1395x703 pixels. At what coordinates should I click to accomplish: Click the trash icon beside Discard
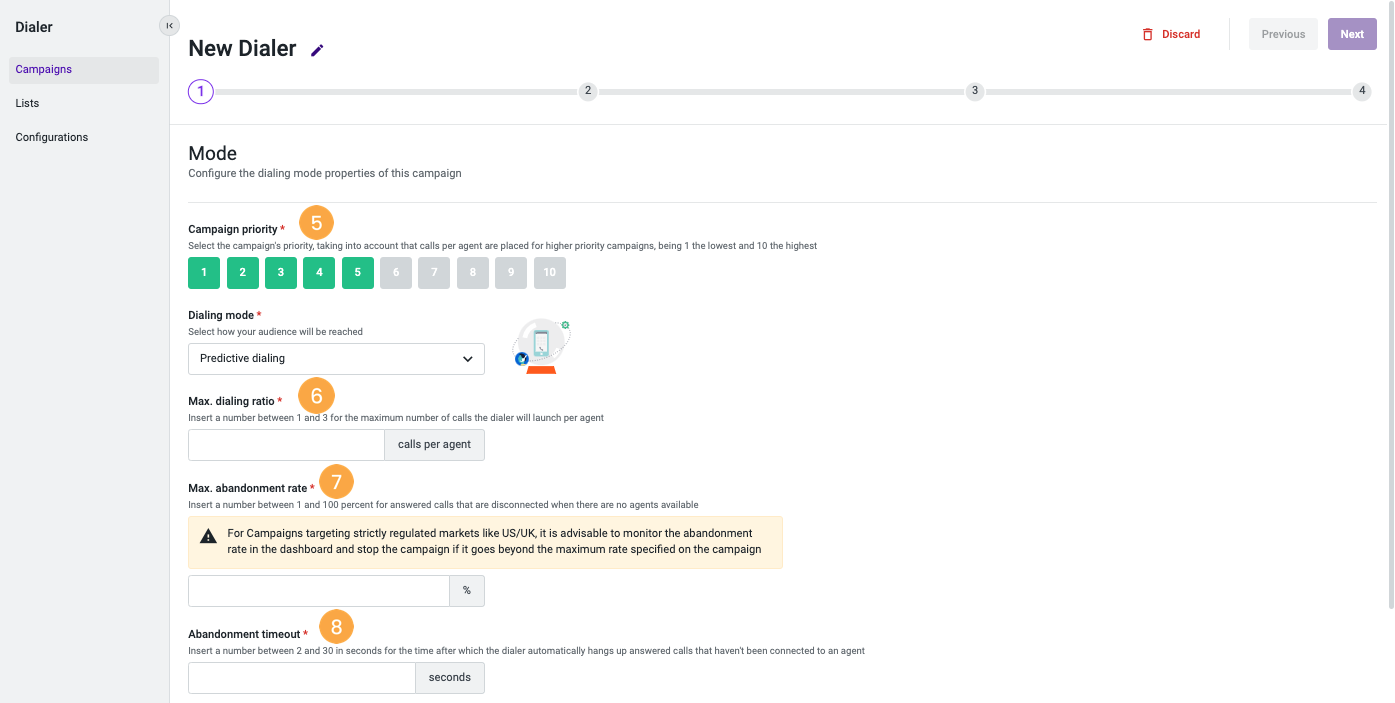1147,33
